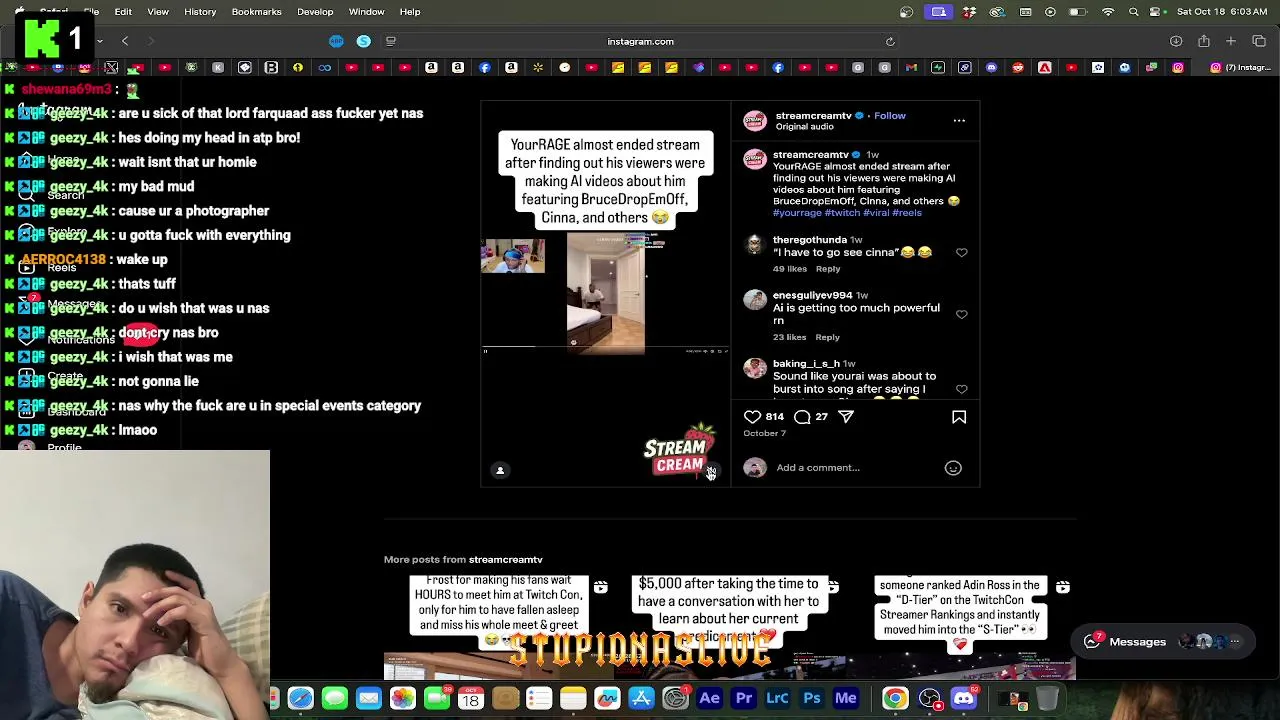Image resolution: width=1280 pixels, height=720 pixels.
Task: Open the Bookmarks menu
Action: 256,12
